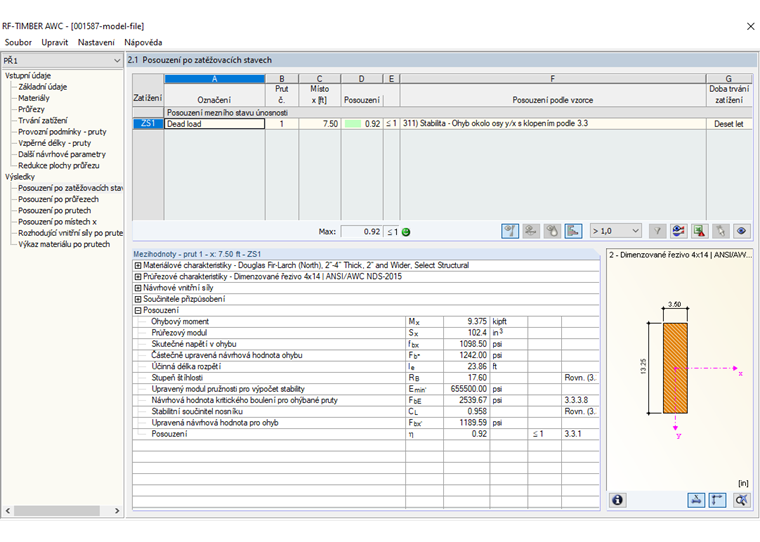Screen dimensions: 760x542
Task: Open the Soubor menu
Action: coord(18,42)
